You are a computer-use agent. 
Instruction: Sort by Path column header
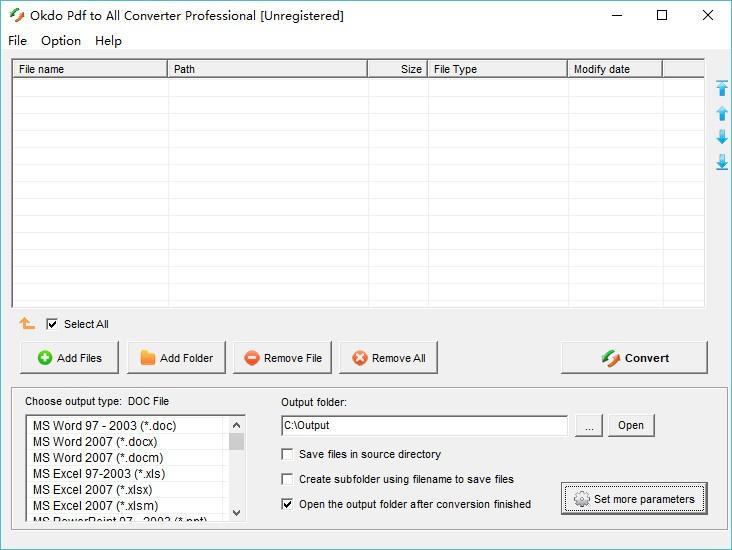pyautogui.click(x=267, y=69)
